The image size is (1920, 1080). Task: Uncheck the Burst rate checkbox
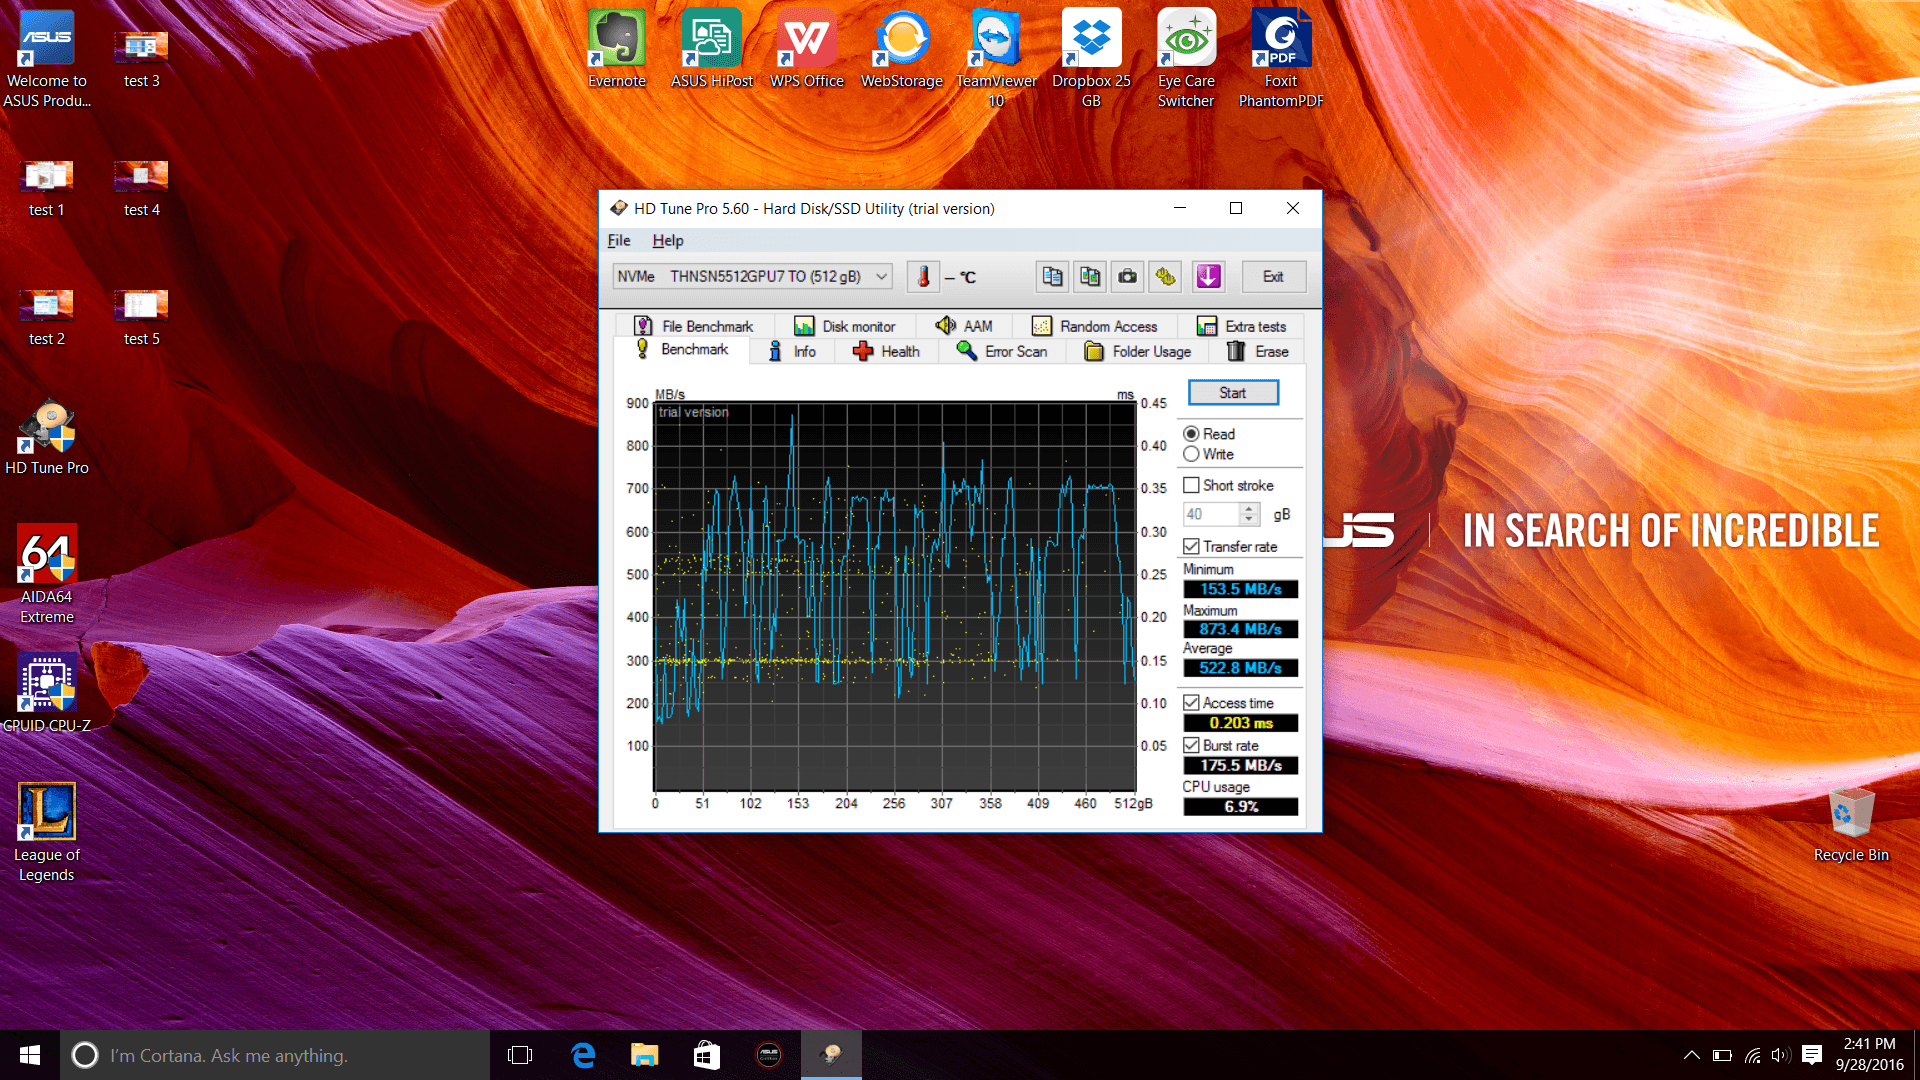point(1191,745)
